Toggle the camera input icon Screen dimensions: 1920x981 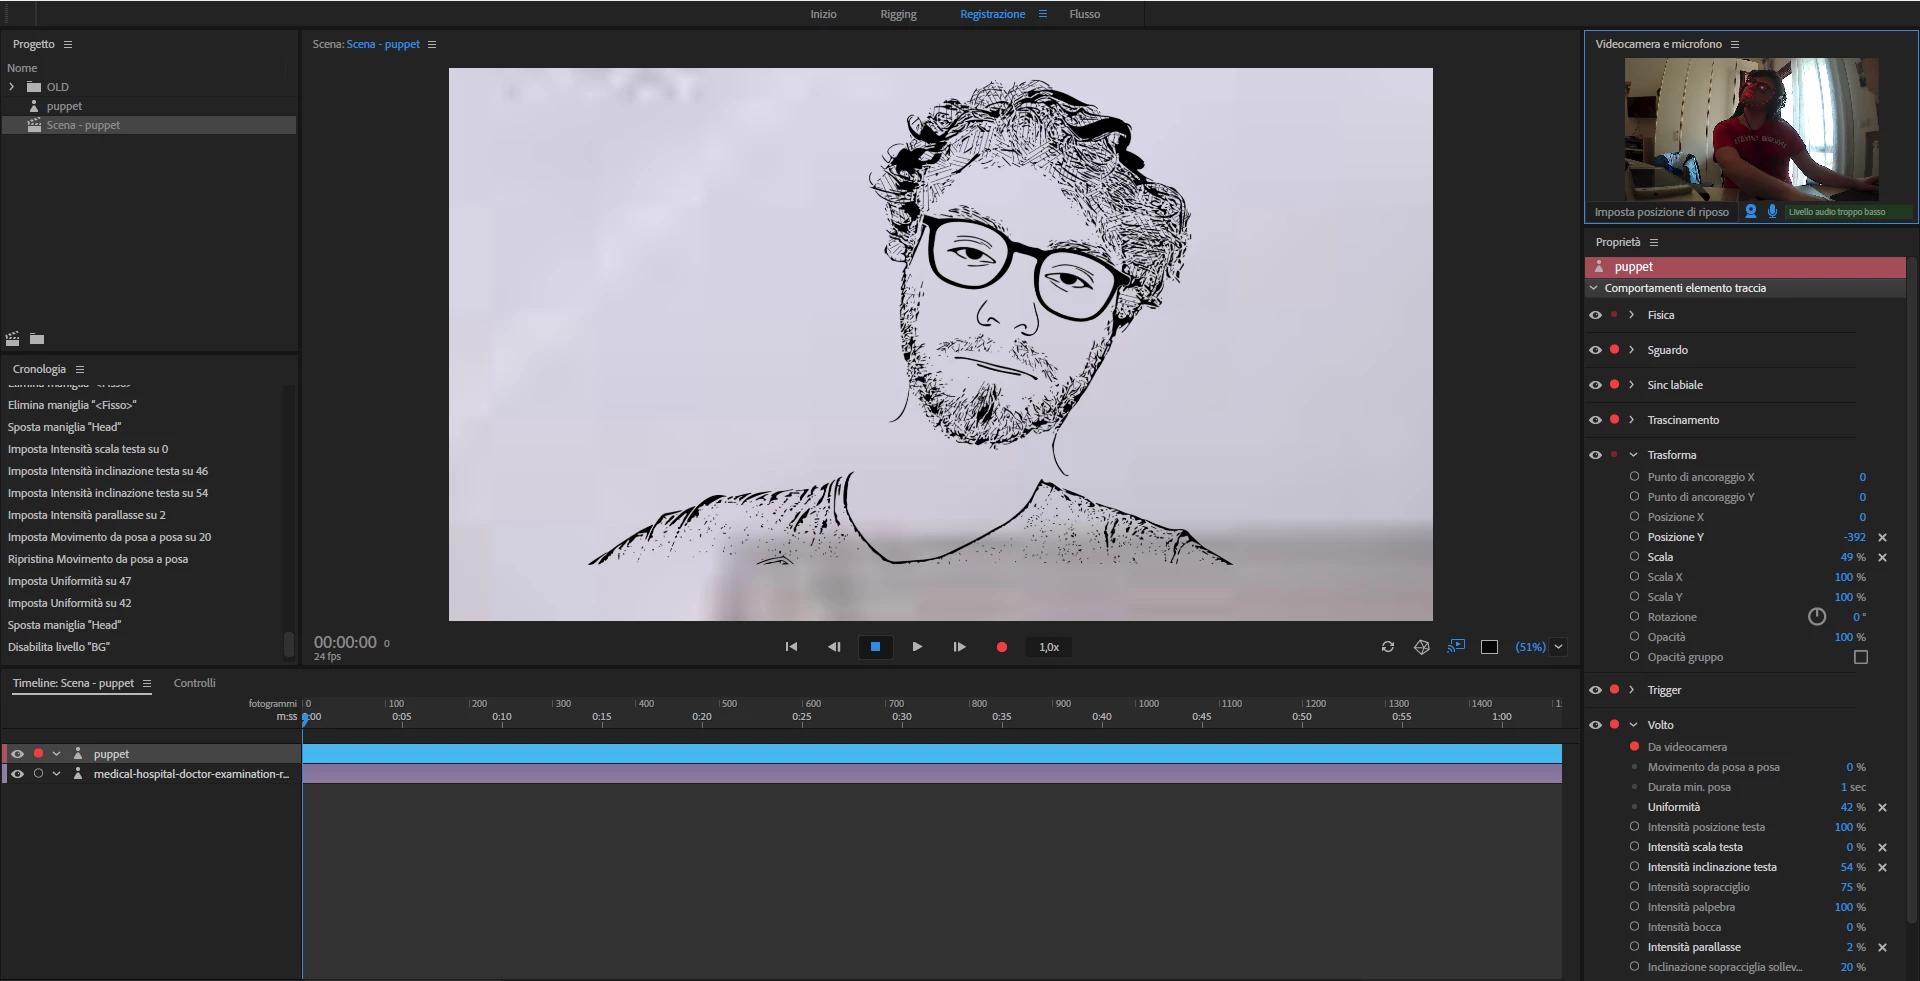pos(1751,212)
